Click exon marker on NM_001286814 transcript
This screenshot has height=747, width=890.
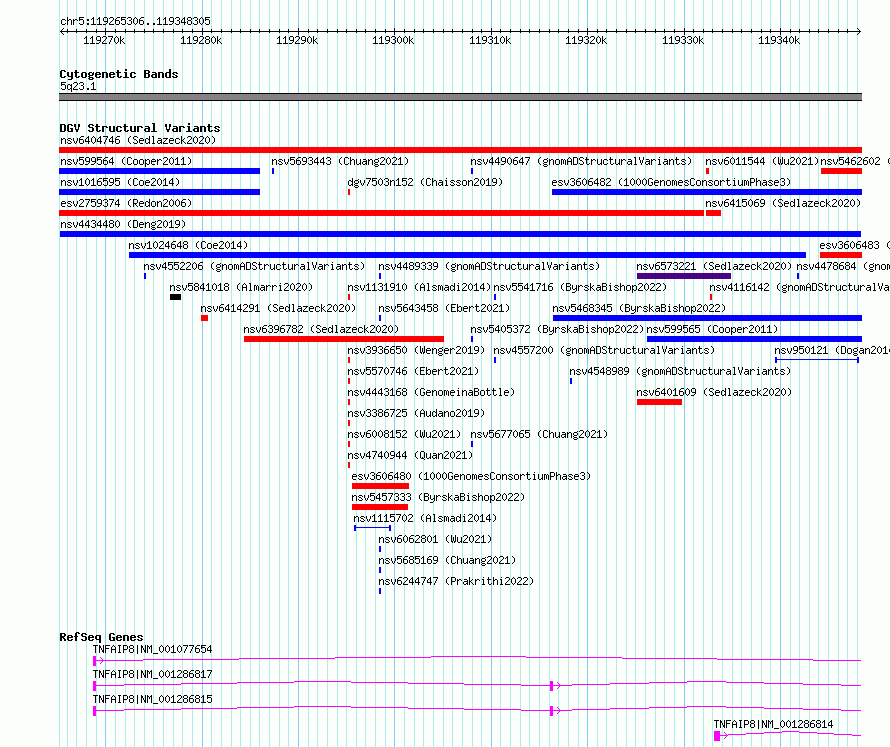click(717, 736)
